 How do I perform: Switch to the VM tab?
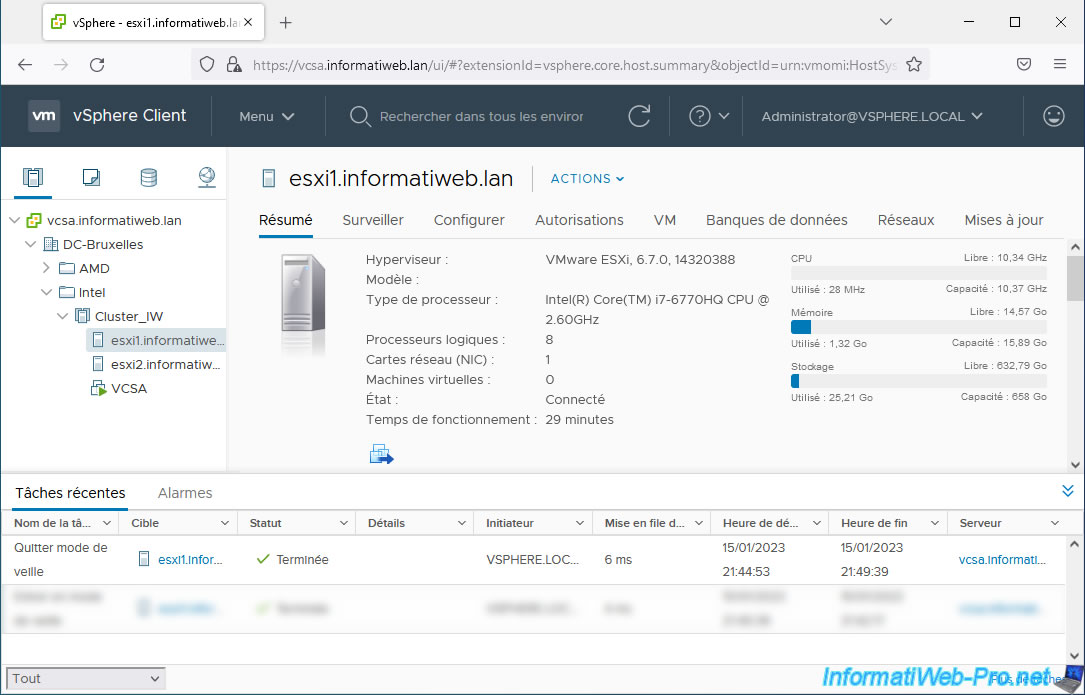[x=665, y=220]
